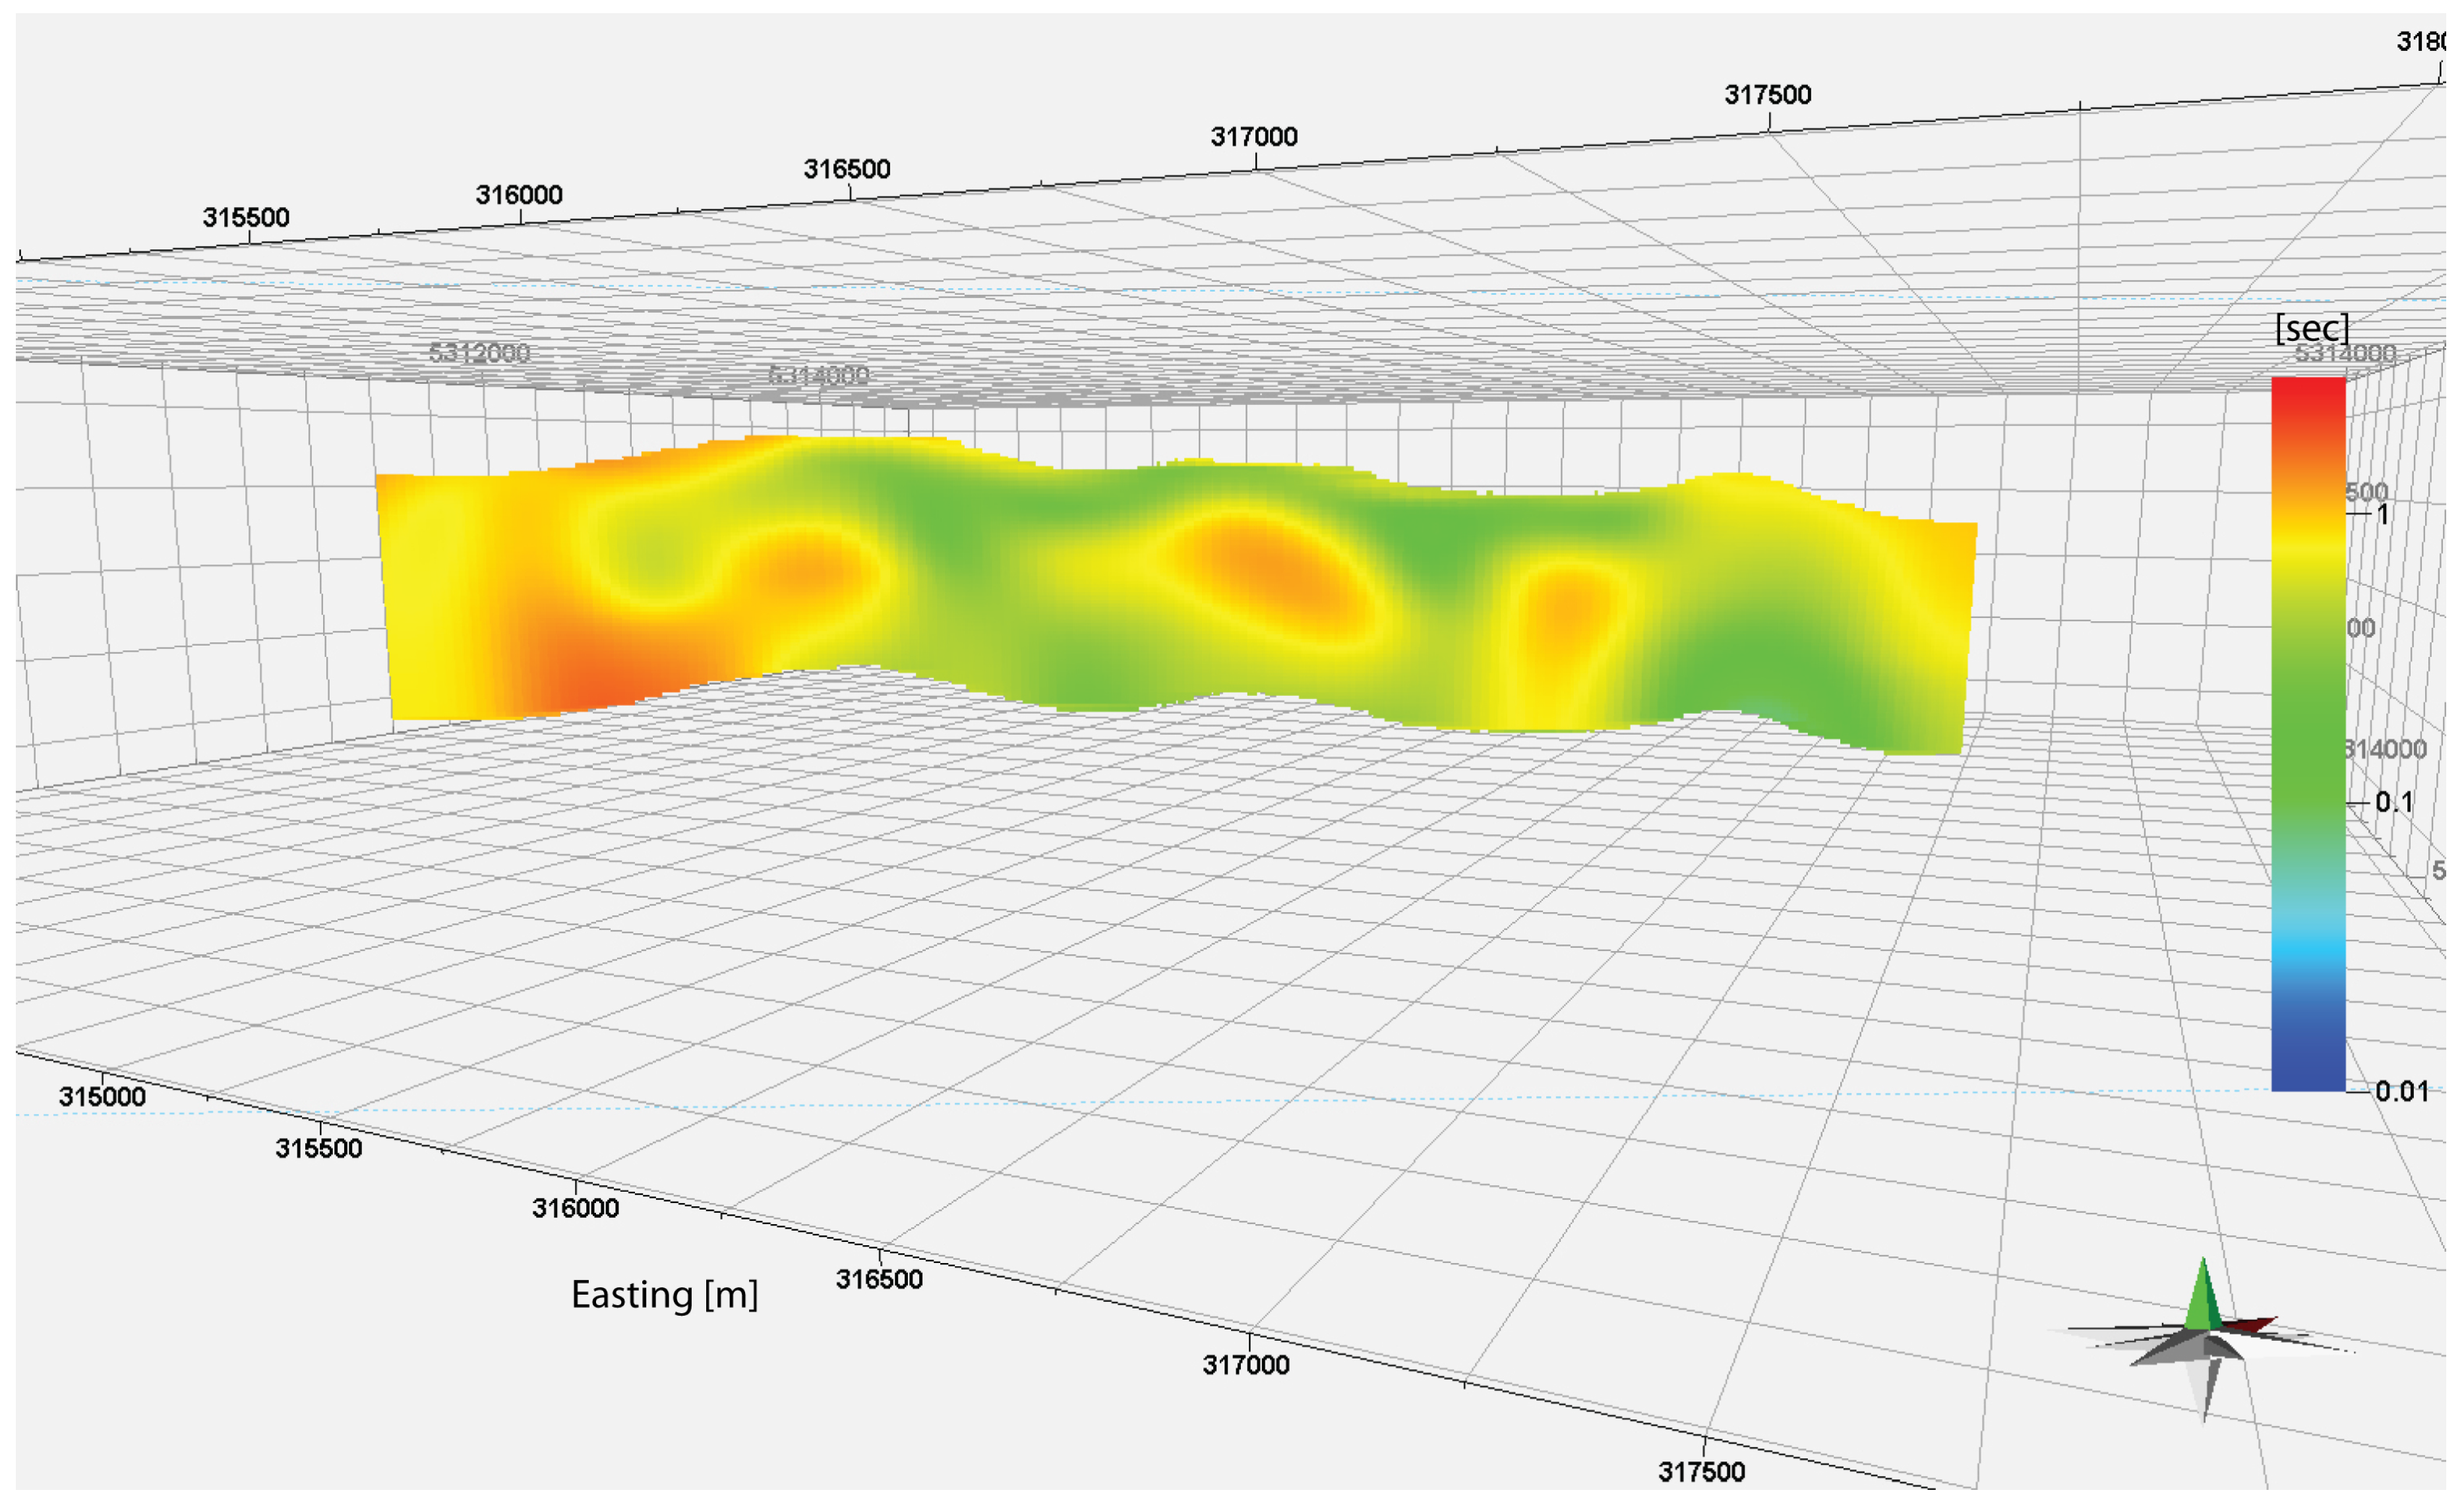Image resolution: width=2464 pixels, height=1511 pixels.
Task: Click the 0.01 tick label on the color scale
Action: pyautogui.click(x=2401, y=1091)
